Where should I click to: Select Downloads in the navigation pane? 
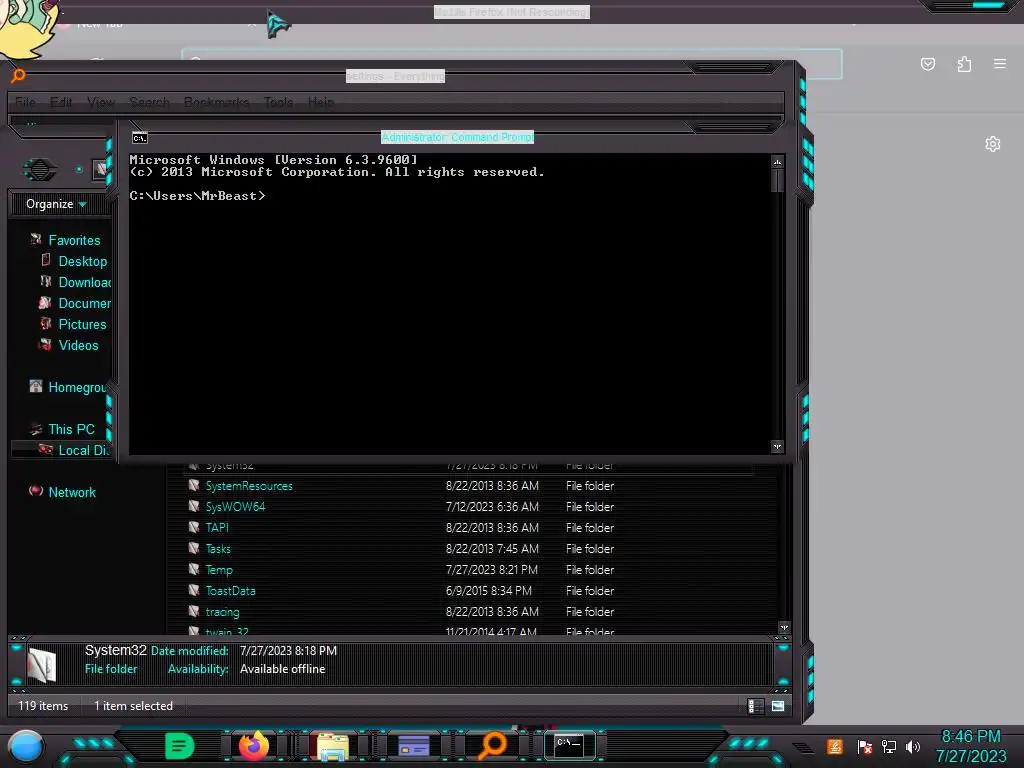tap(84, 282)
